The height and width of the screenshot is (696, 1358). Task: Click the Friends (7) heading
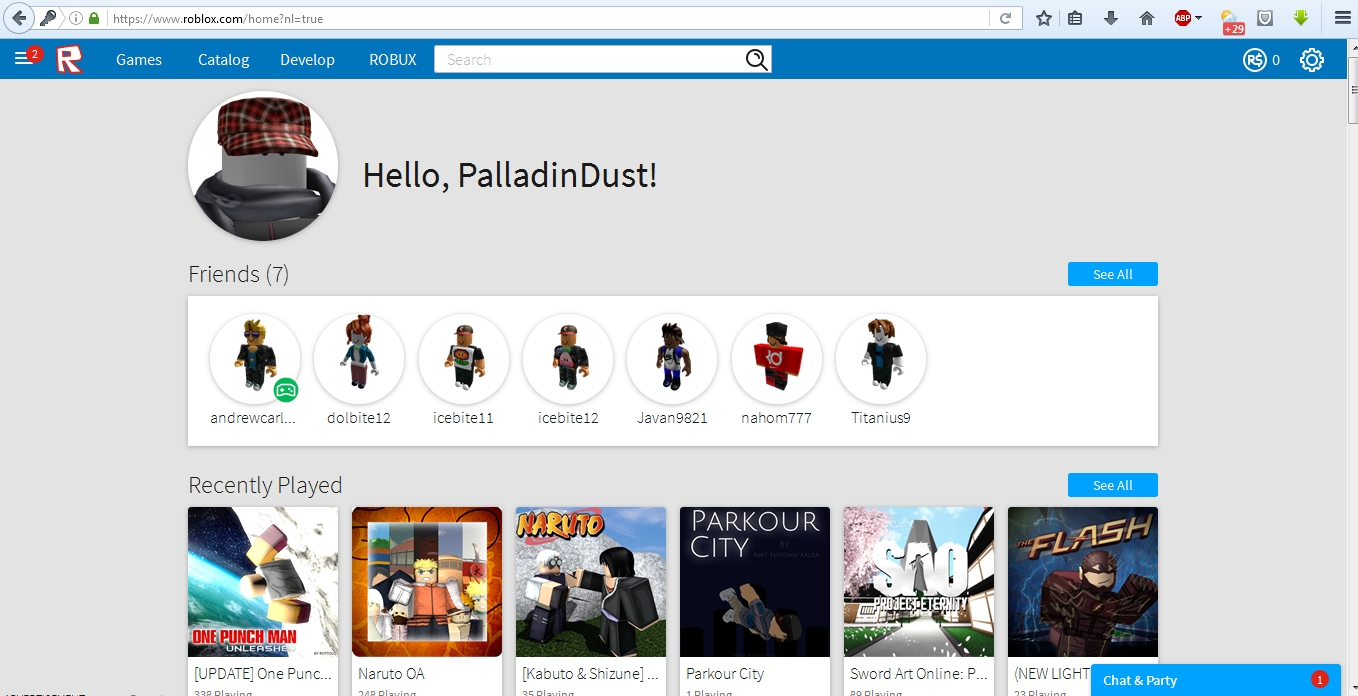pyautogui.click(x=239, y=274)
